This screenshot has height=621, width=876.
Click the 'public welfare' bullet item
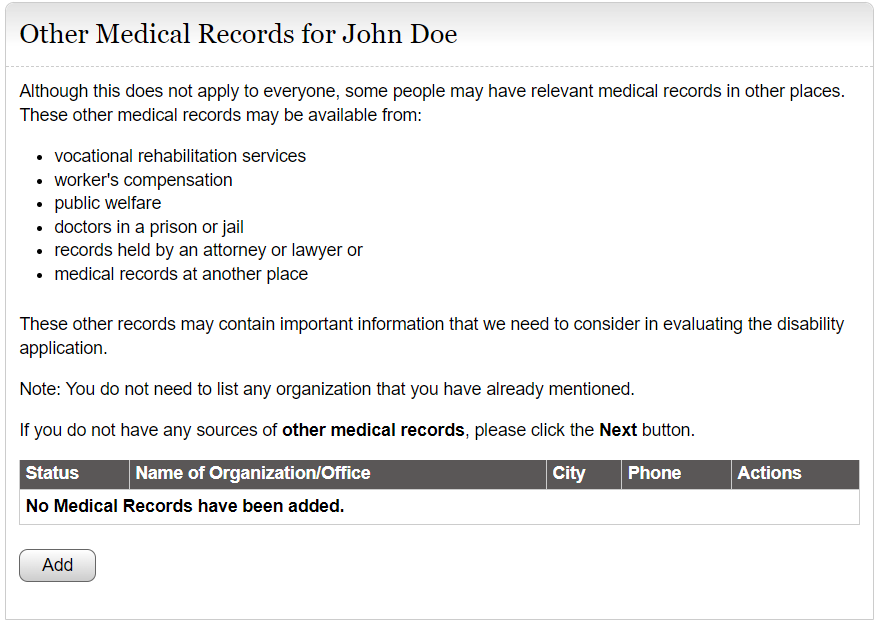107,203
